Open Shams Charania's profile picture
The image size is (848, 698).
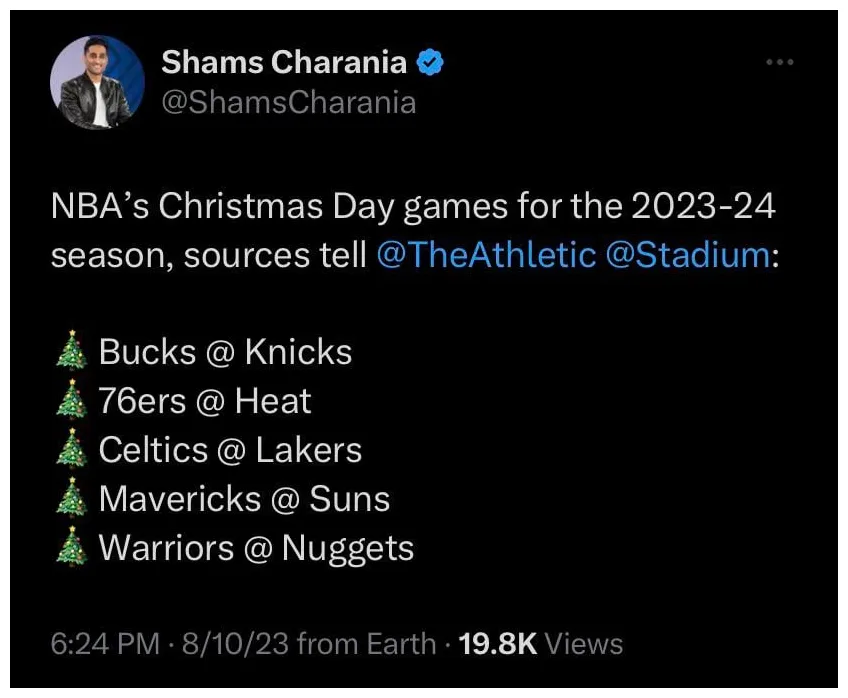coord(97,80)
